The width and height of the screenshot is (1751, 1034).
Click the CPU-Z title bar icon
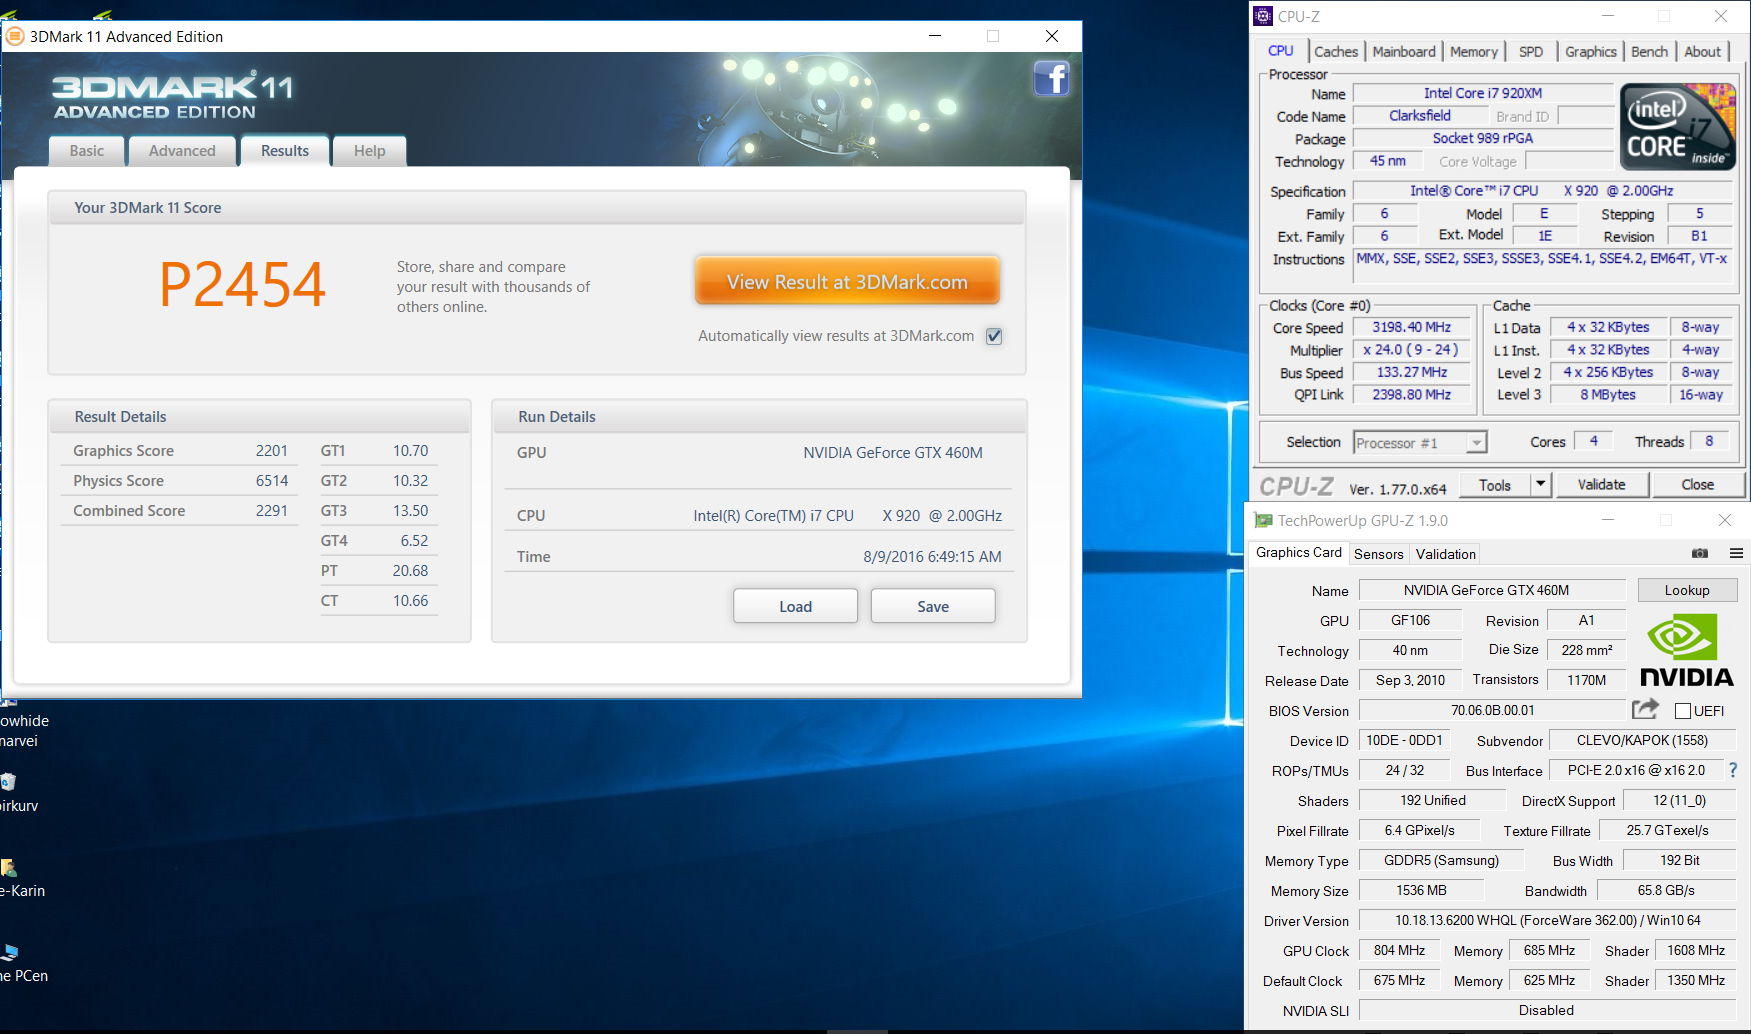[1263, 16]
